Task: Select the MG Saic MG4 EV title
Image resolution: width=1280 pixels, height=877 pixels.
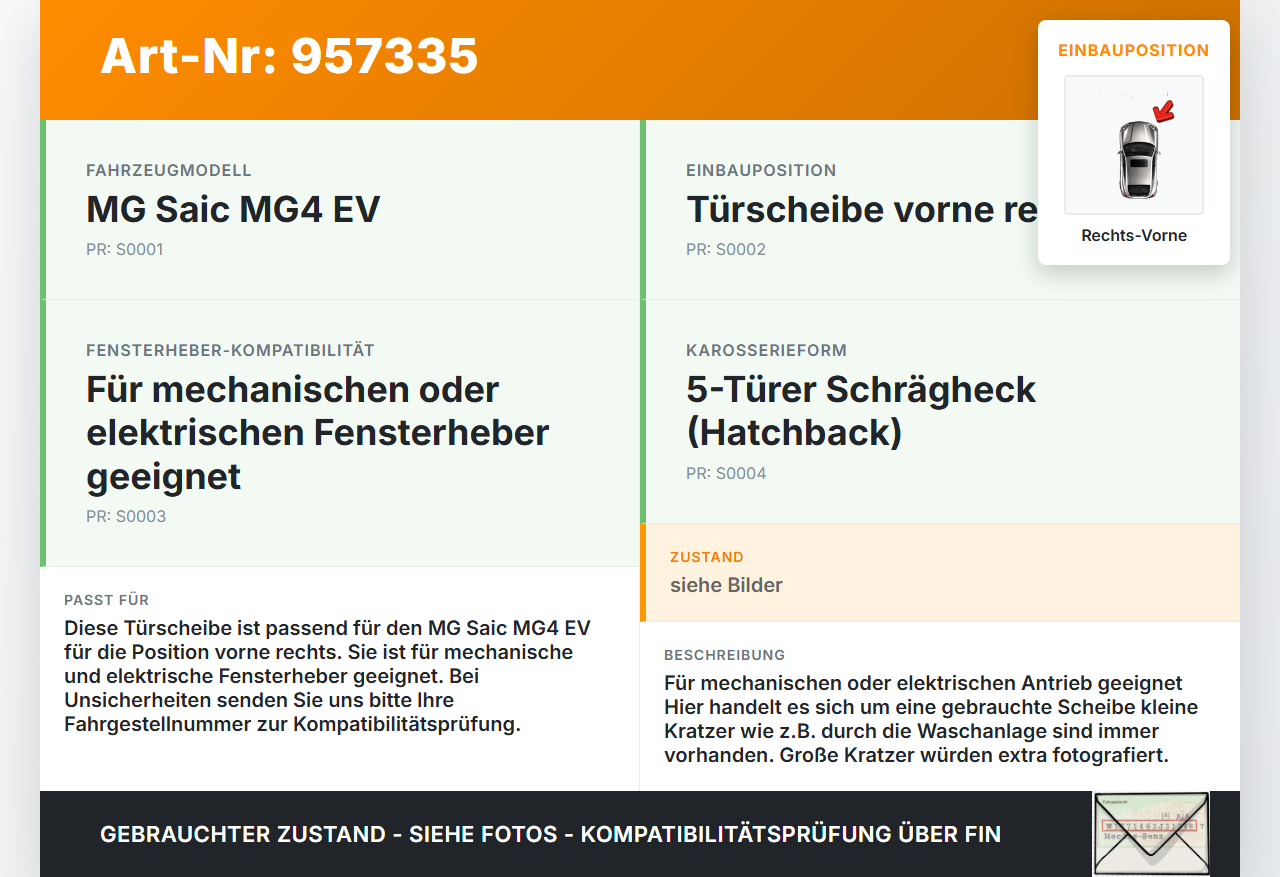Action: 233,209
